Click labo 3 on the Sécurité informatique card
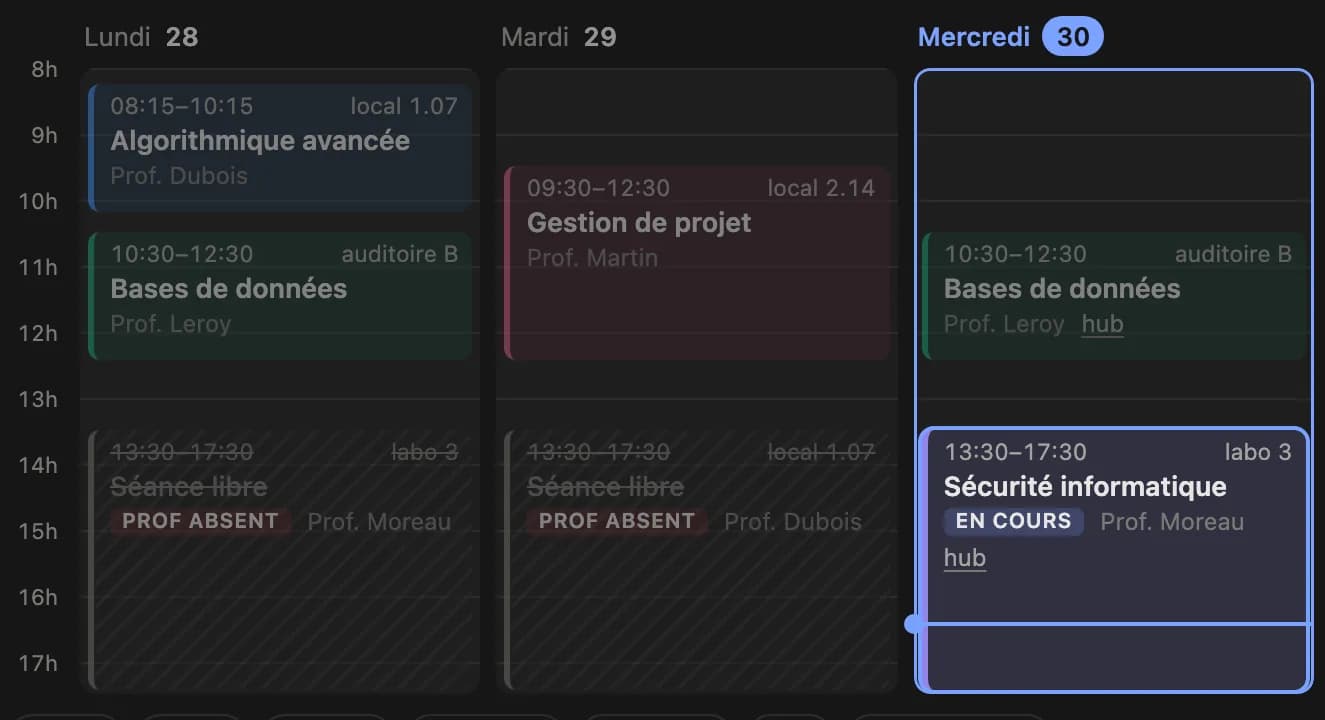The height and width of the screenshot is (720, 1325). pyautogui.click(x=1258, y=452)
